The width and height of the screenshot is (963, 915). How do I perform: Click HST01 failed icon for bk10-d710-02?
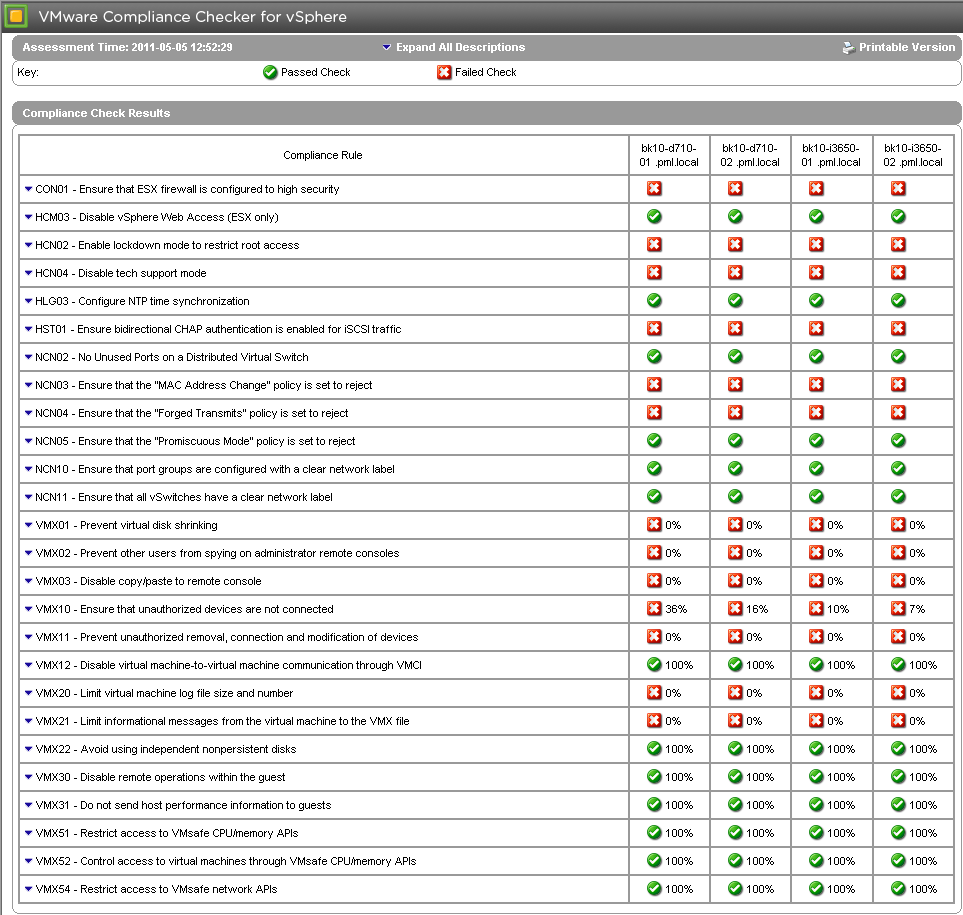(735, 329)
